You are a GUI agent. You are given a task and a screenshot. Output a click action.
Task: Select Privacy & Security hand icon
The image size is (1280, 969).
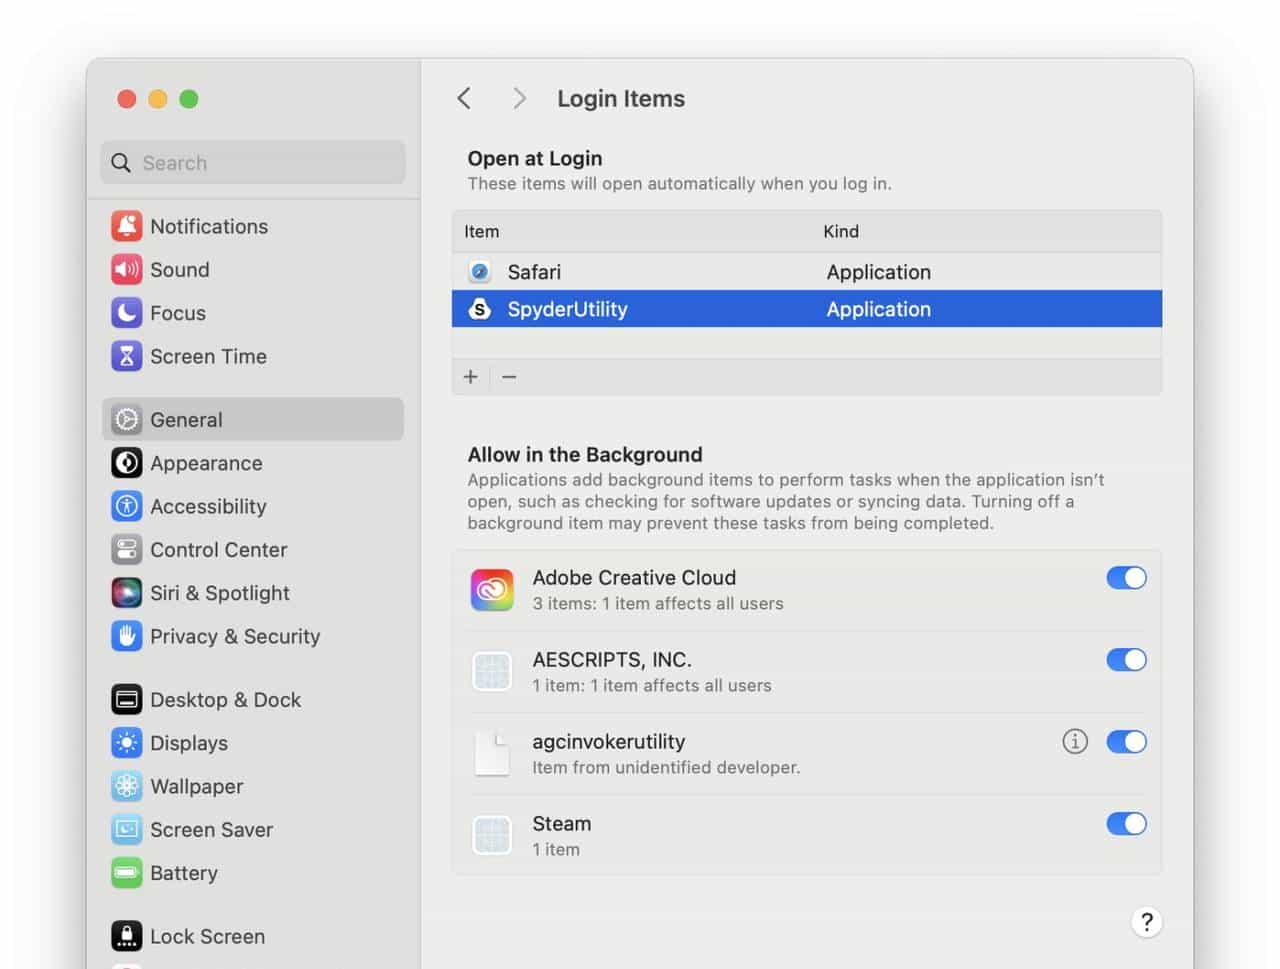tap(126, 636)
